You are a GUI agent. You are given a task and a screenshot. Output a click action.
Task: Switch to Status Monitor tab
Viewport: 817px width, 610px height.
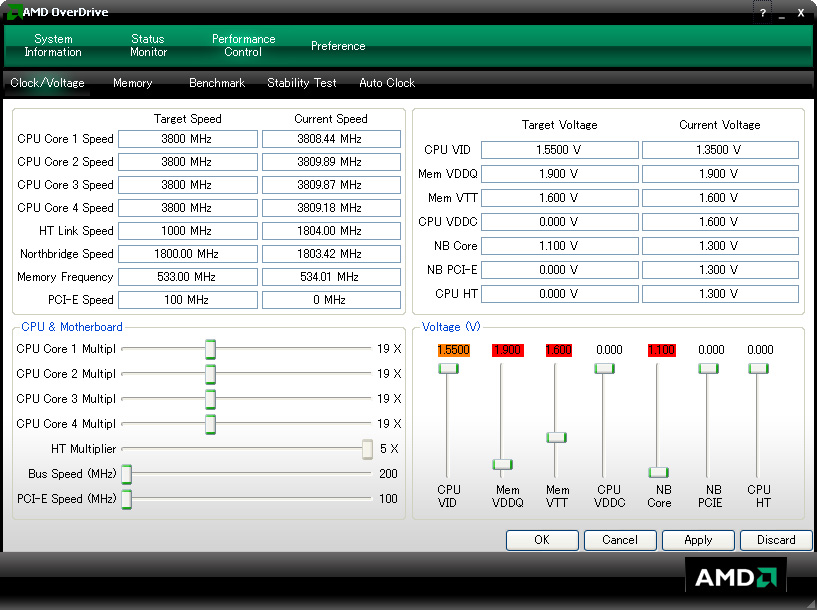click(148, 45)
